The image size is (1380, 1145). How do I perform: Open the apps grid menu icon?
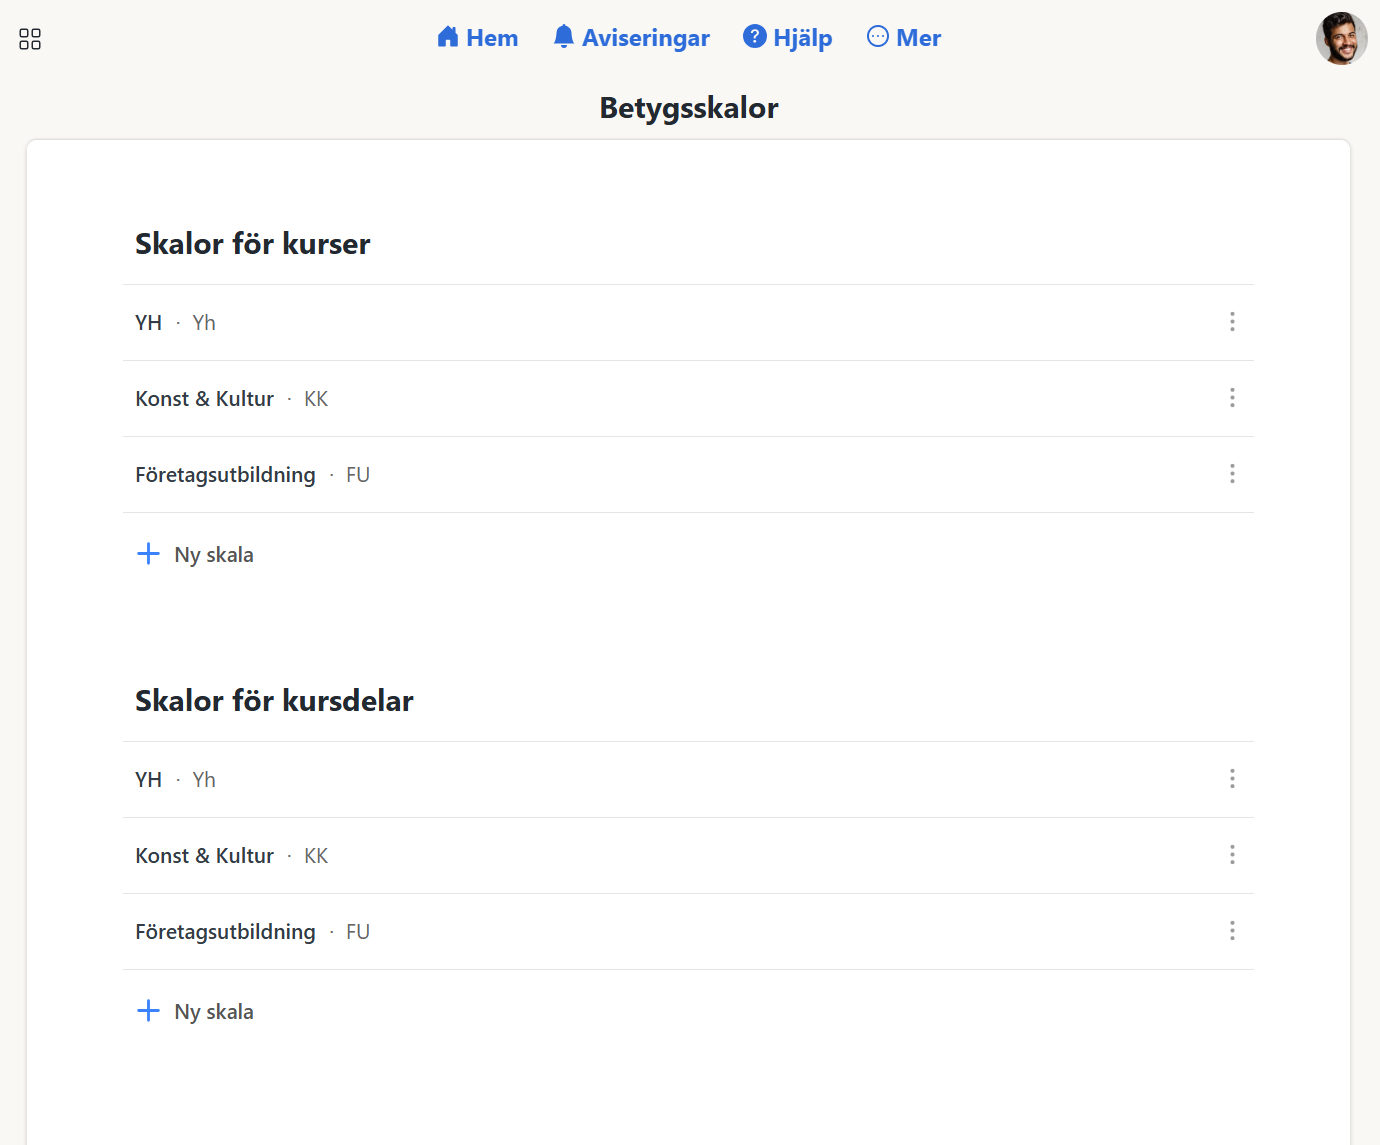(x=30, y=39)
